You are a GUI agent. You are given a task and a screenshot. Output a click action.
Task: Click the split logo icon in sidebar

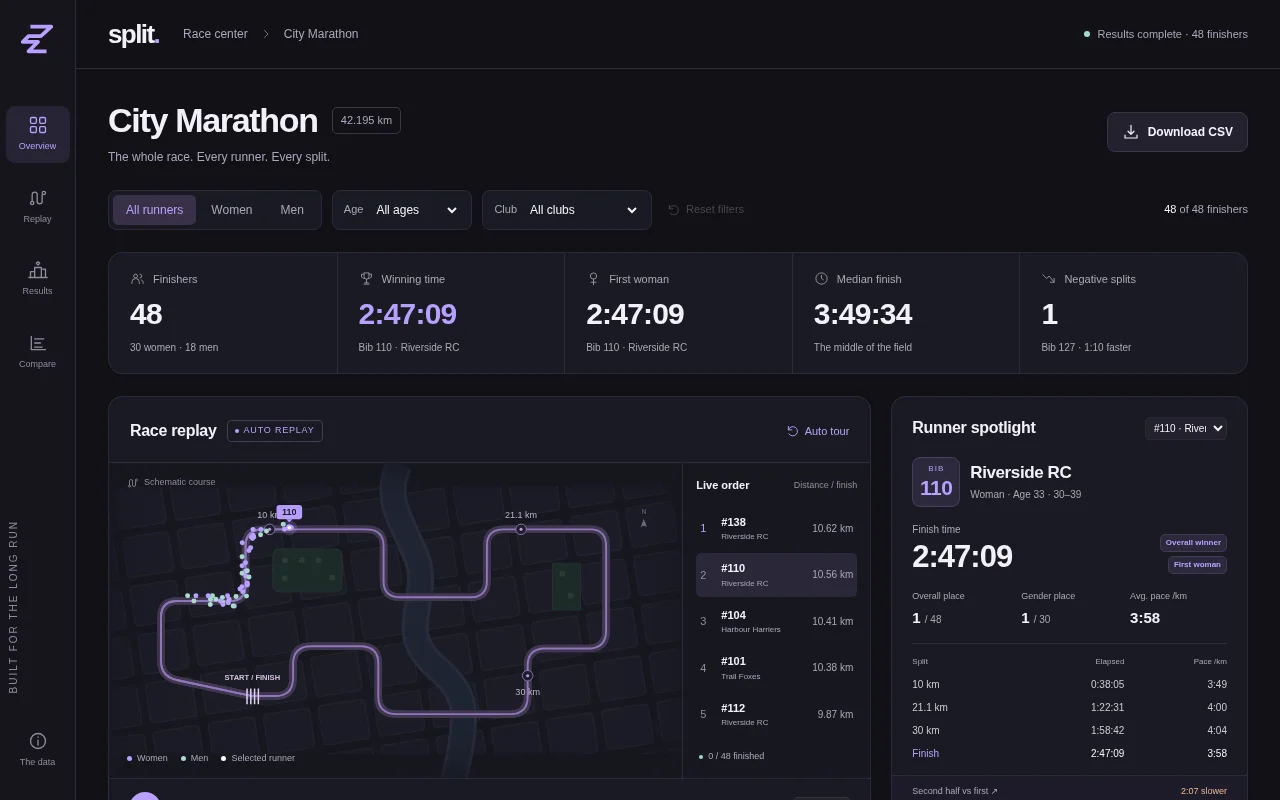tap(37, 39)
